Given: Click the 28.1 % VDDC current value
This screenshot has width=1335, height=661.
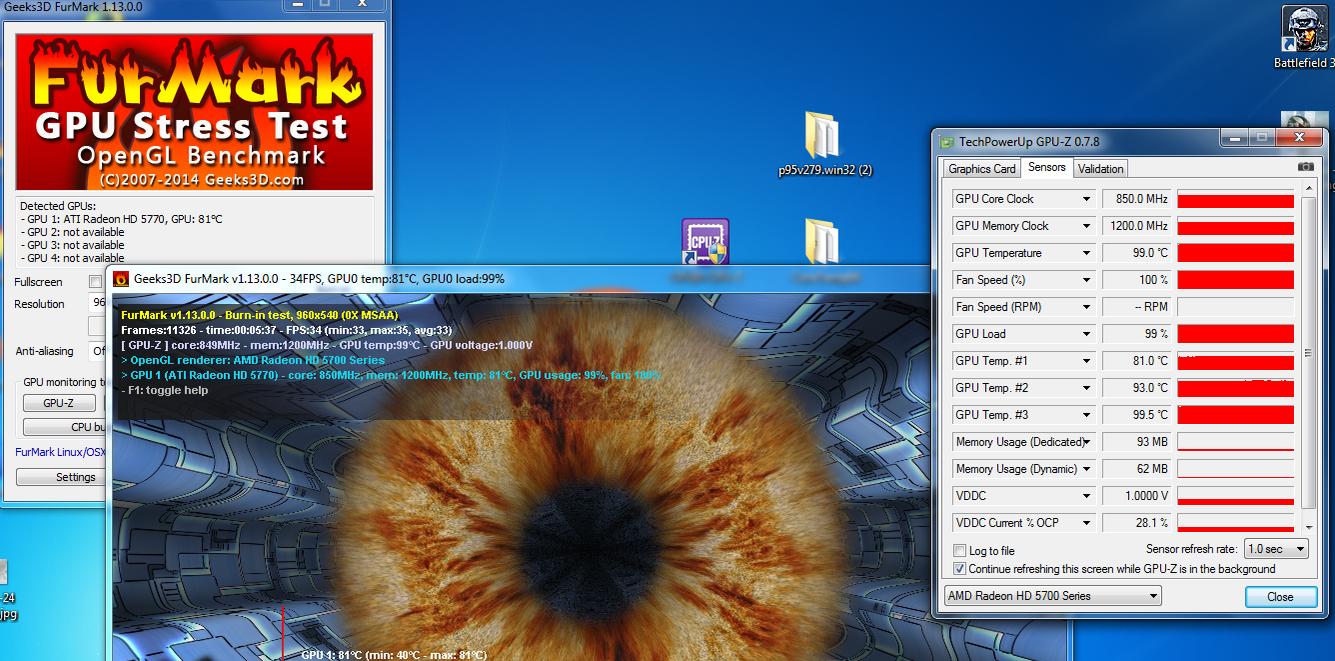Looking at the screenshot, I should coord(1137,523).
